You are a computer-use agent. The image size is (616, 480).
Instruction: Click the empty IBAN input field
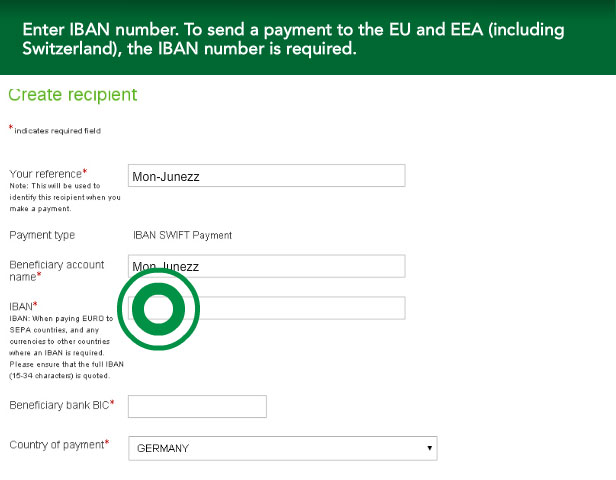266,308
